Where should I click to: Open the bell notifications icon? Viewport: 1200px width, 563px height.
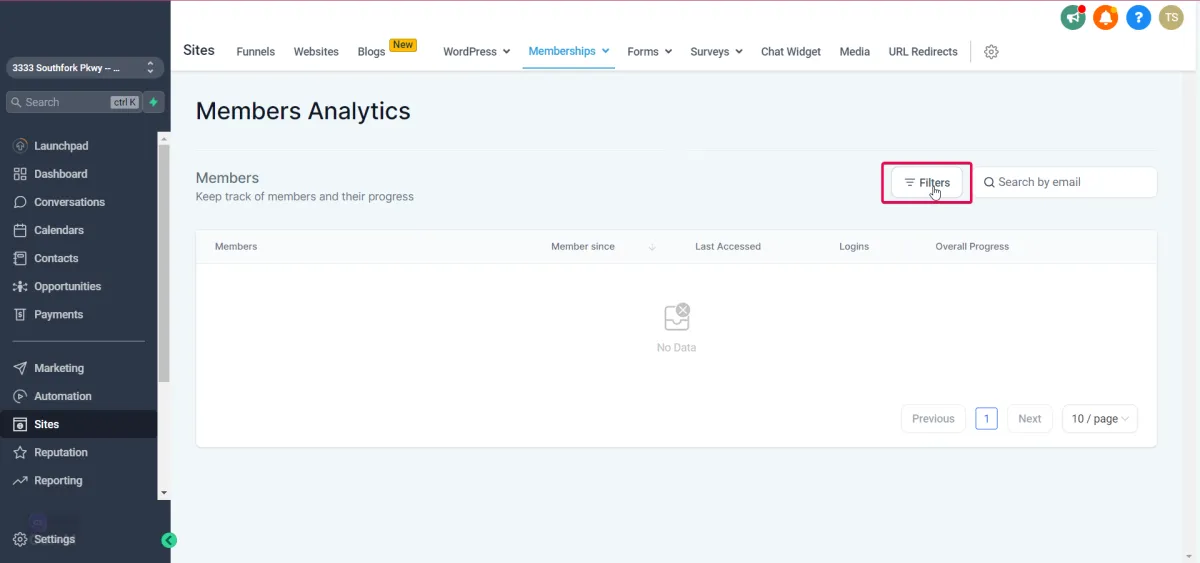pos(1105,17)
